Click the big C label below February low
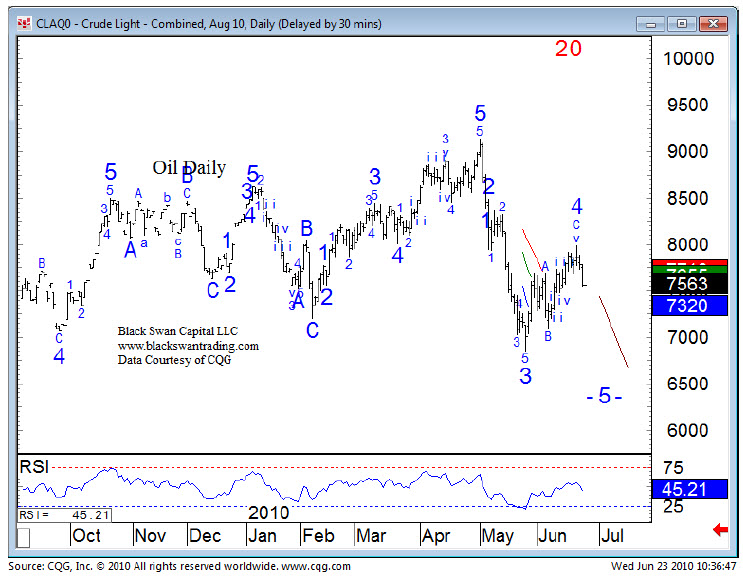Viewport: 743px width, 583px height. [312, 330]
